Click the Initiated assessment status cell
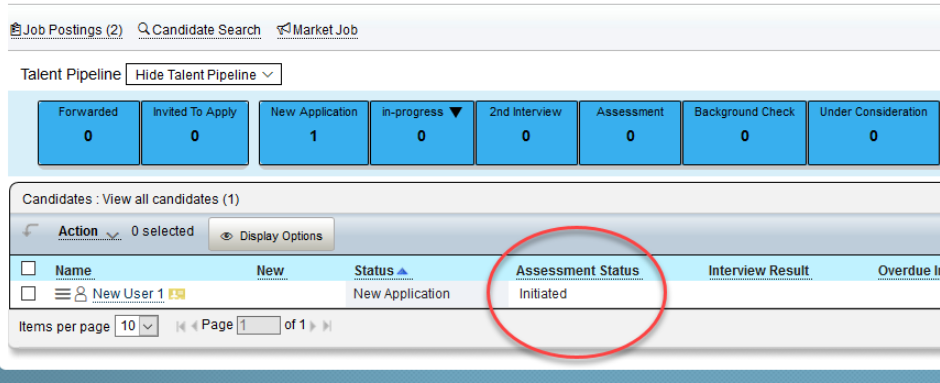Screen dimensions: 940x383 543,294
